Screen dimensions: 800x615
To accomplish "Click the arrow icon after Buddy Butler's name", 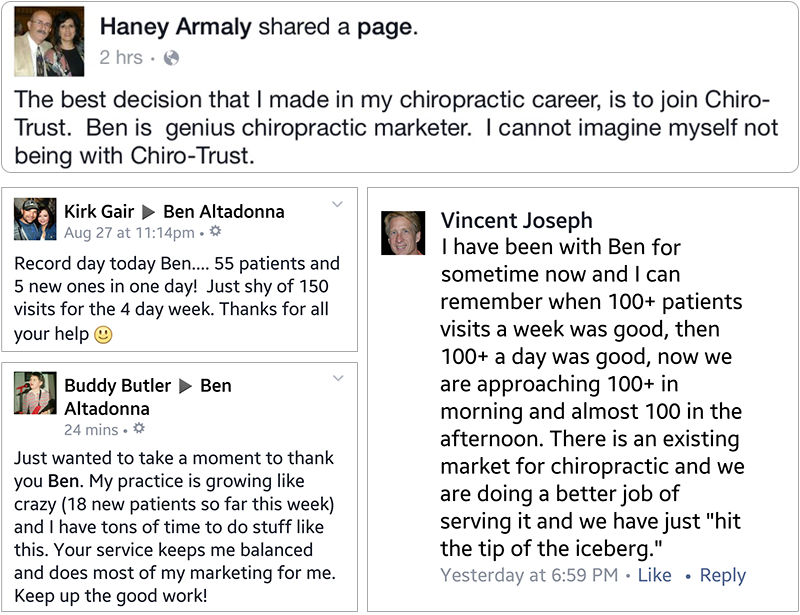I will coord(186,386).
